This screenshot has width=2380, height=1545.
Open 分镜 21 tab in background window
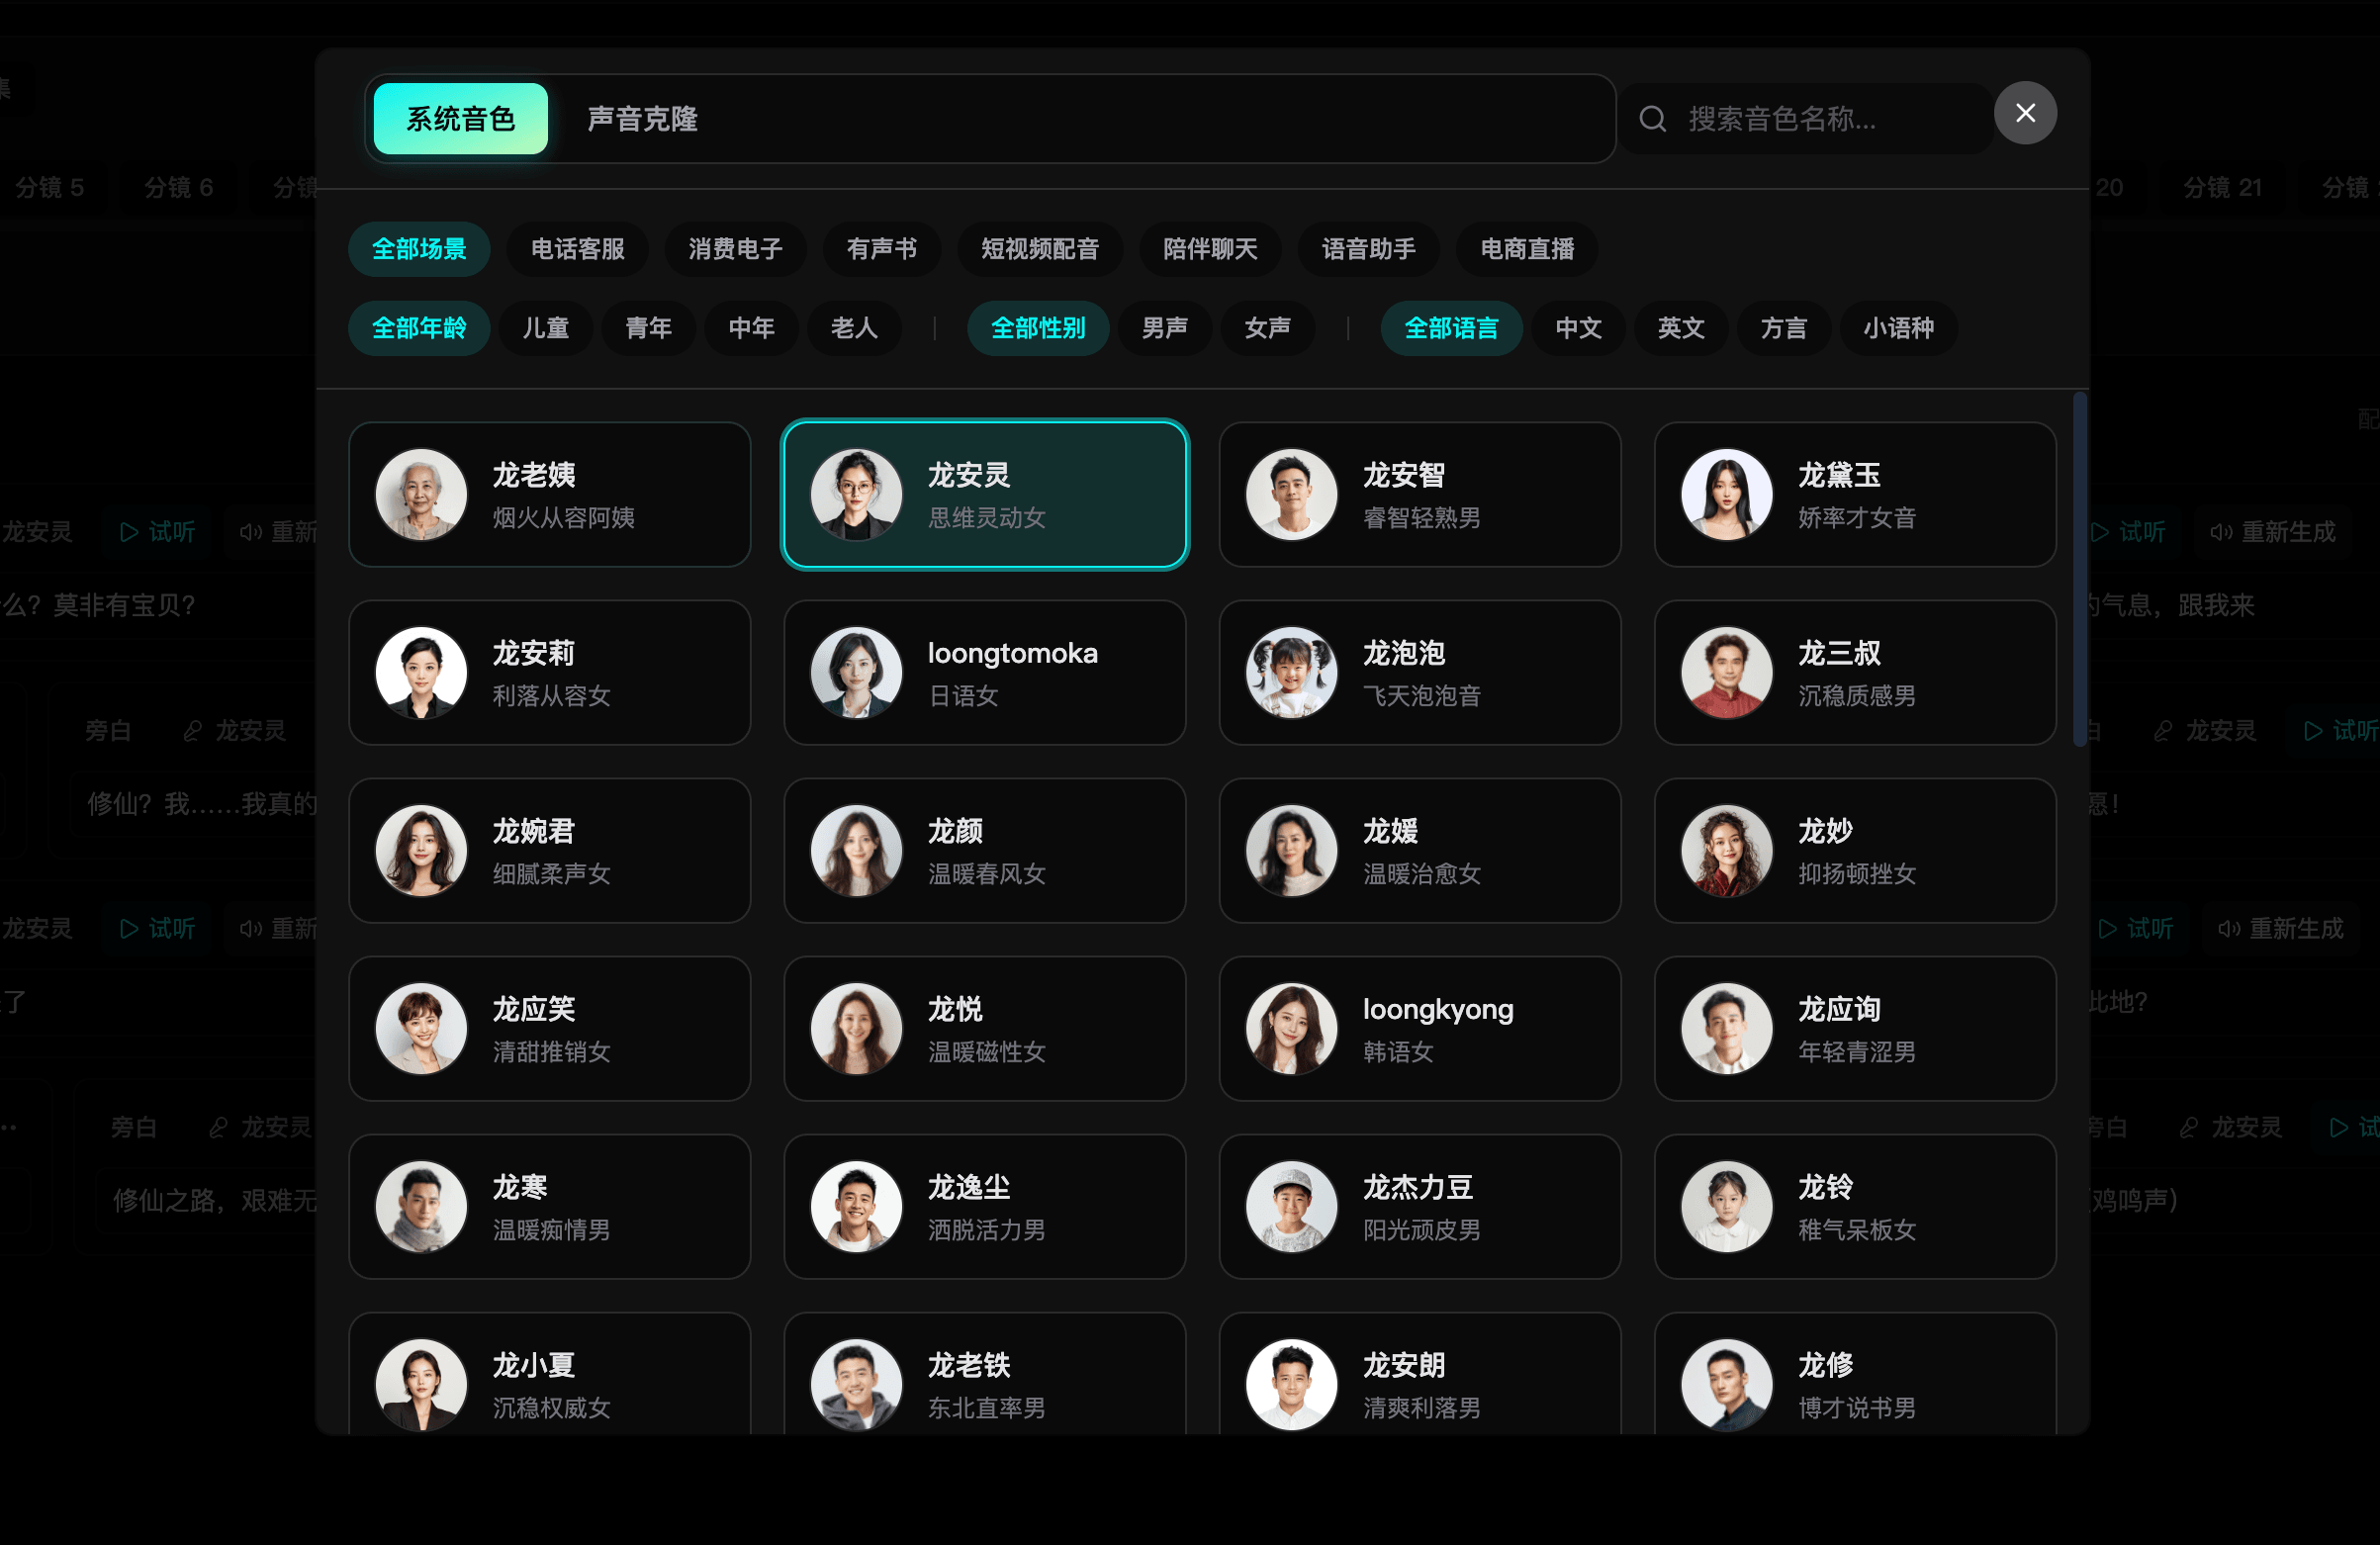pyautogui.click(x=2221, y=188)
